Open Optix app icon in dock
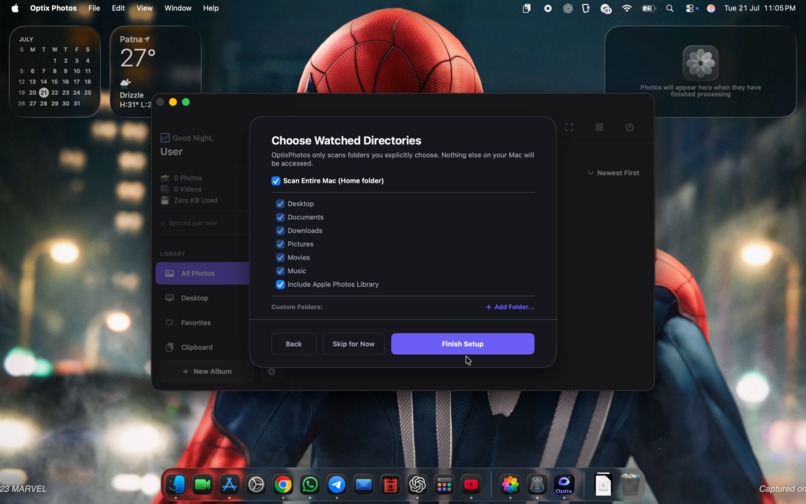Image resolution: width=806 pixels, height=504 pixels. pyautogui.click(x=564, y=484)
